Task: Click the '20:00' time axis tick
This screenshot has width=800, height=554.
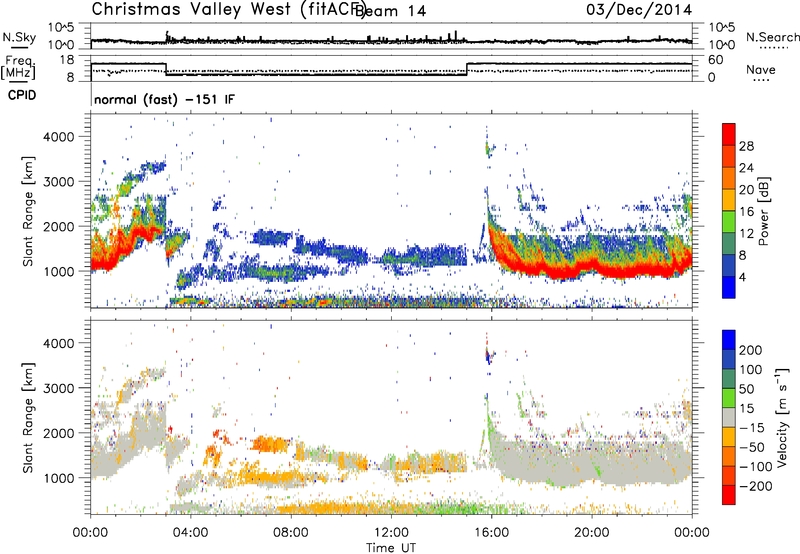Action: tap(591, 533)
